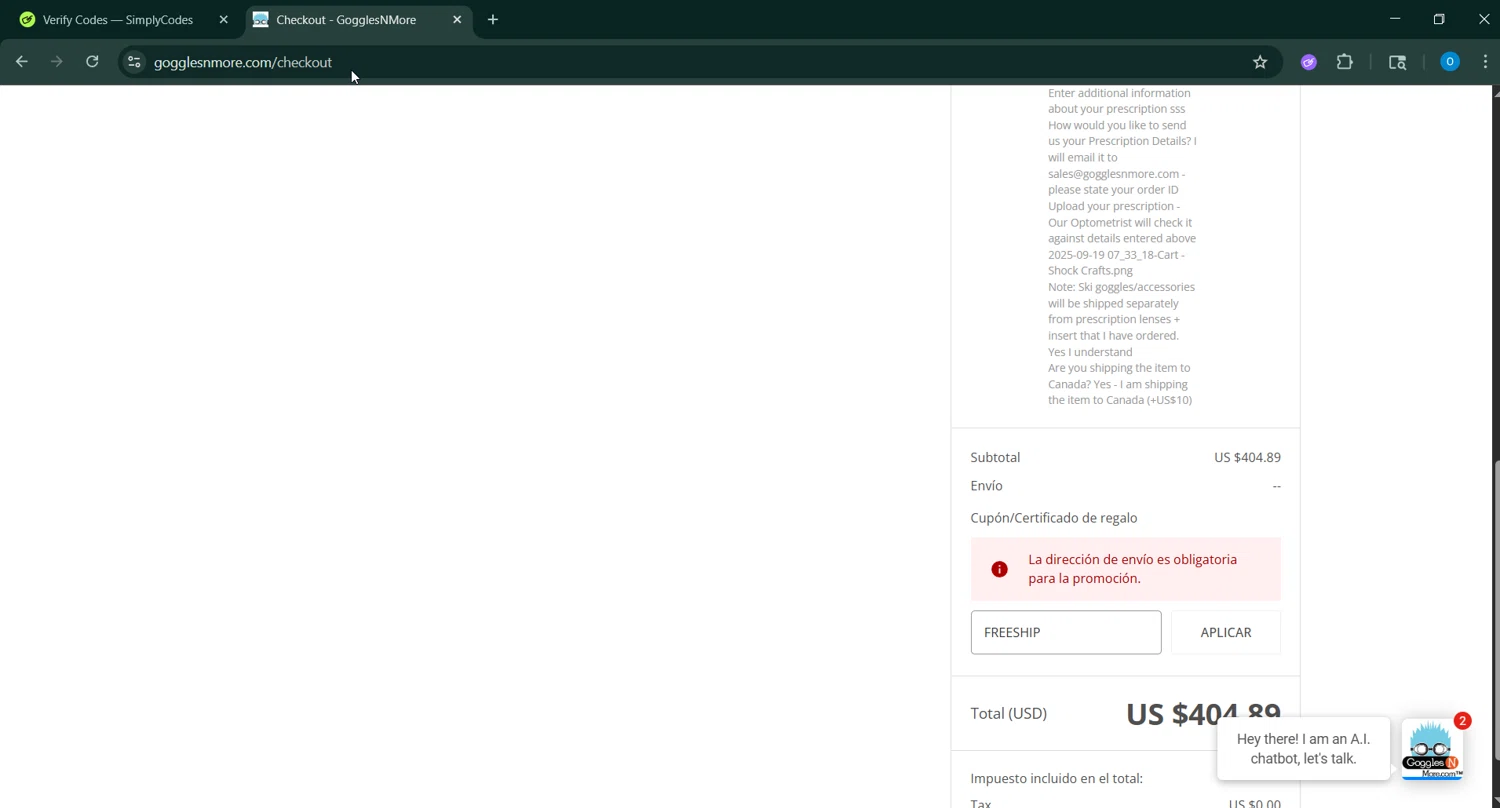Click the Impuesto incluido en el total text
Viewport: 1500px width, 808px height.
(x=1056, y=778)
